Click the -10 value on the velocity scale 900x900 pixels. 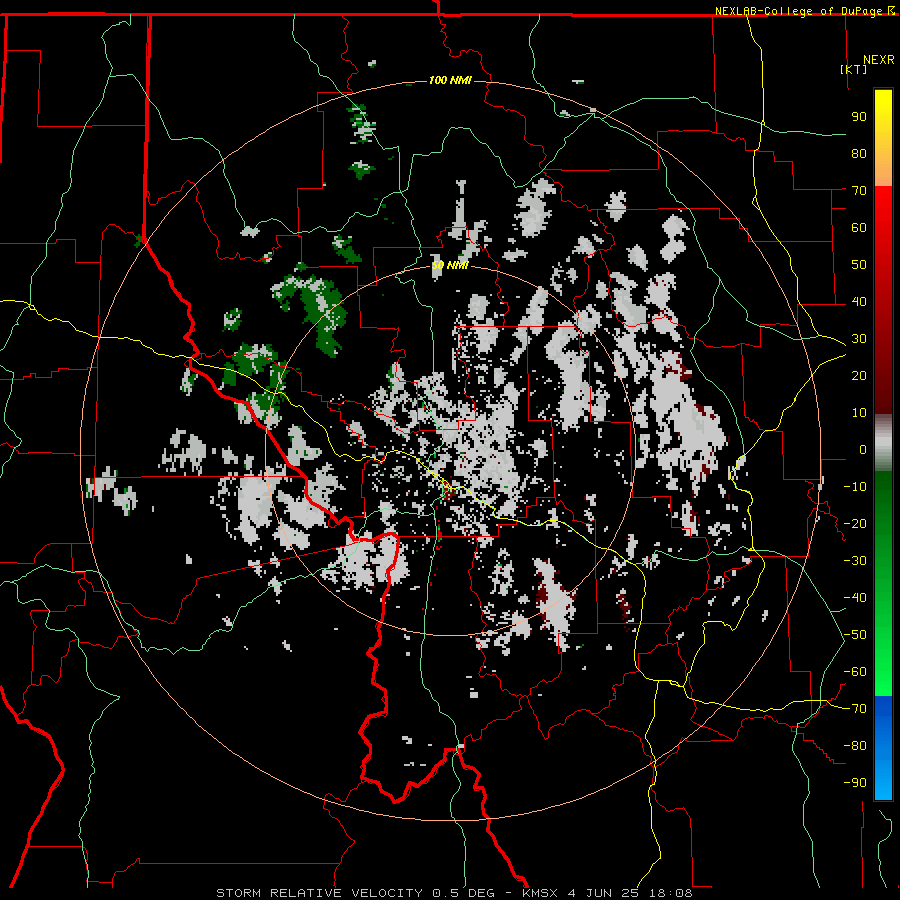tap(855, 487)
